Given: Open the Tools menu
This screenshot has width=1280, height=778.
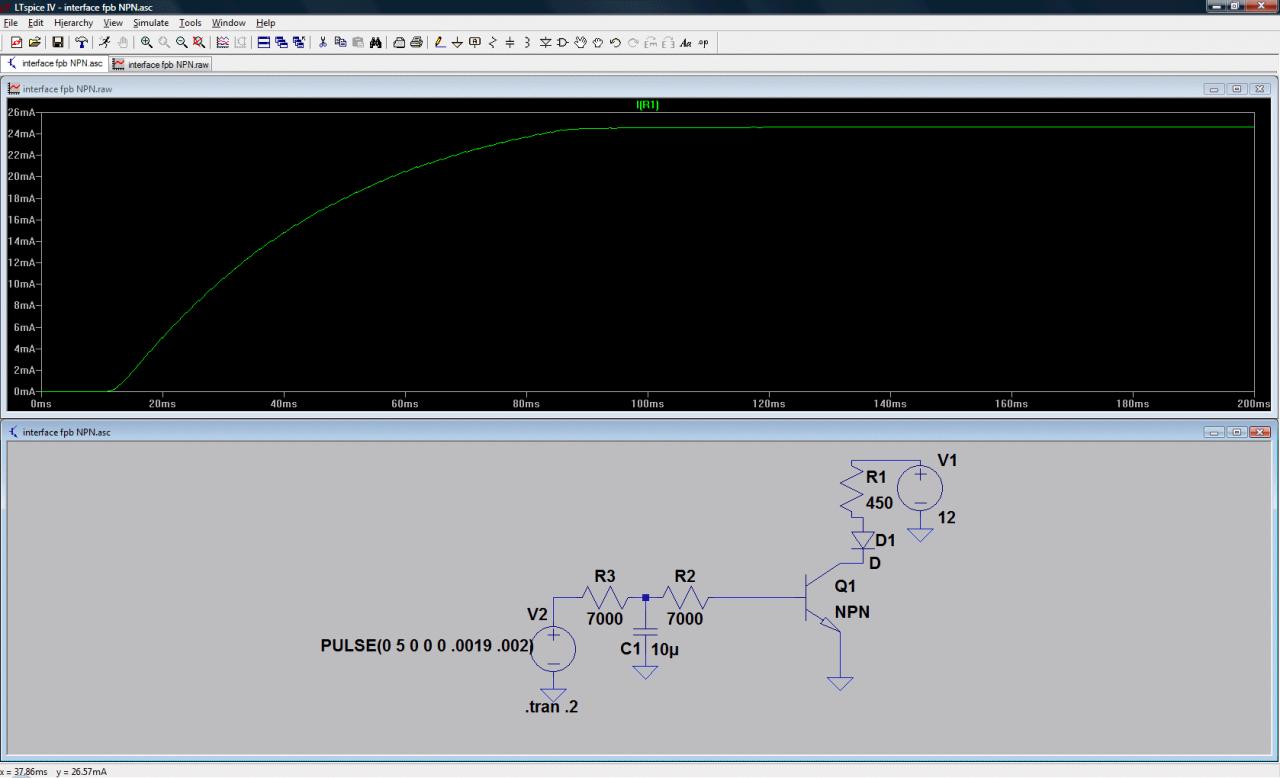Looking at the screenshot, I should [190, 22].
